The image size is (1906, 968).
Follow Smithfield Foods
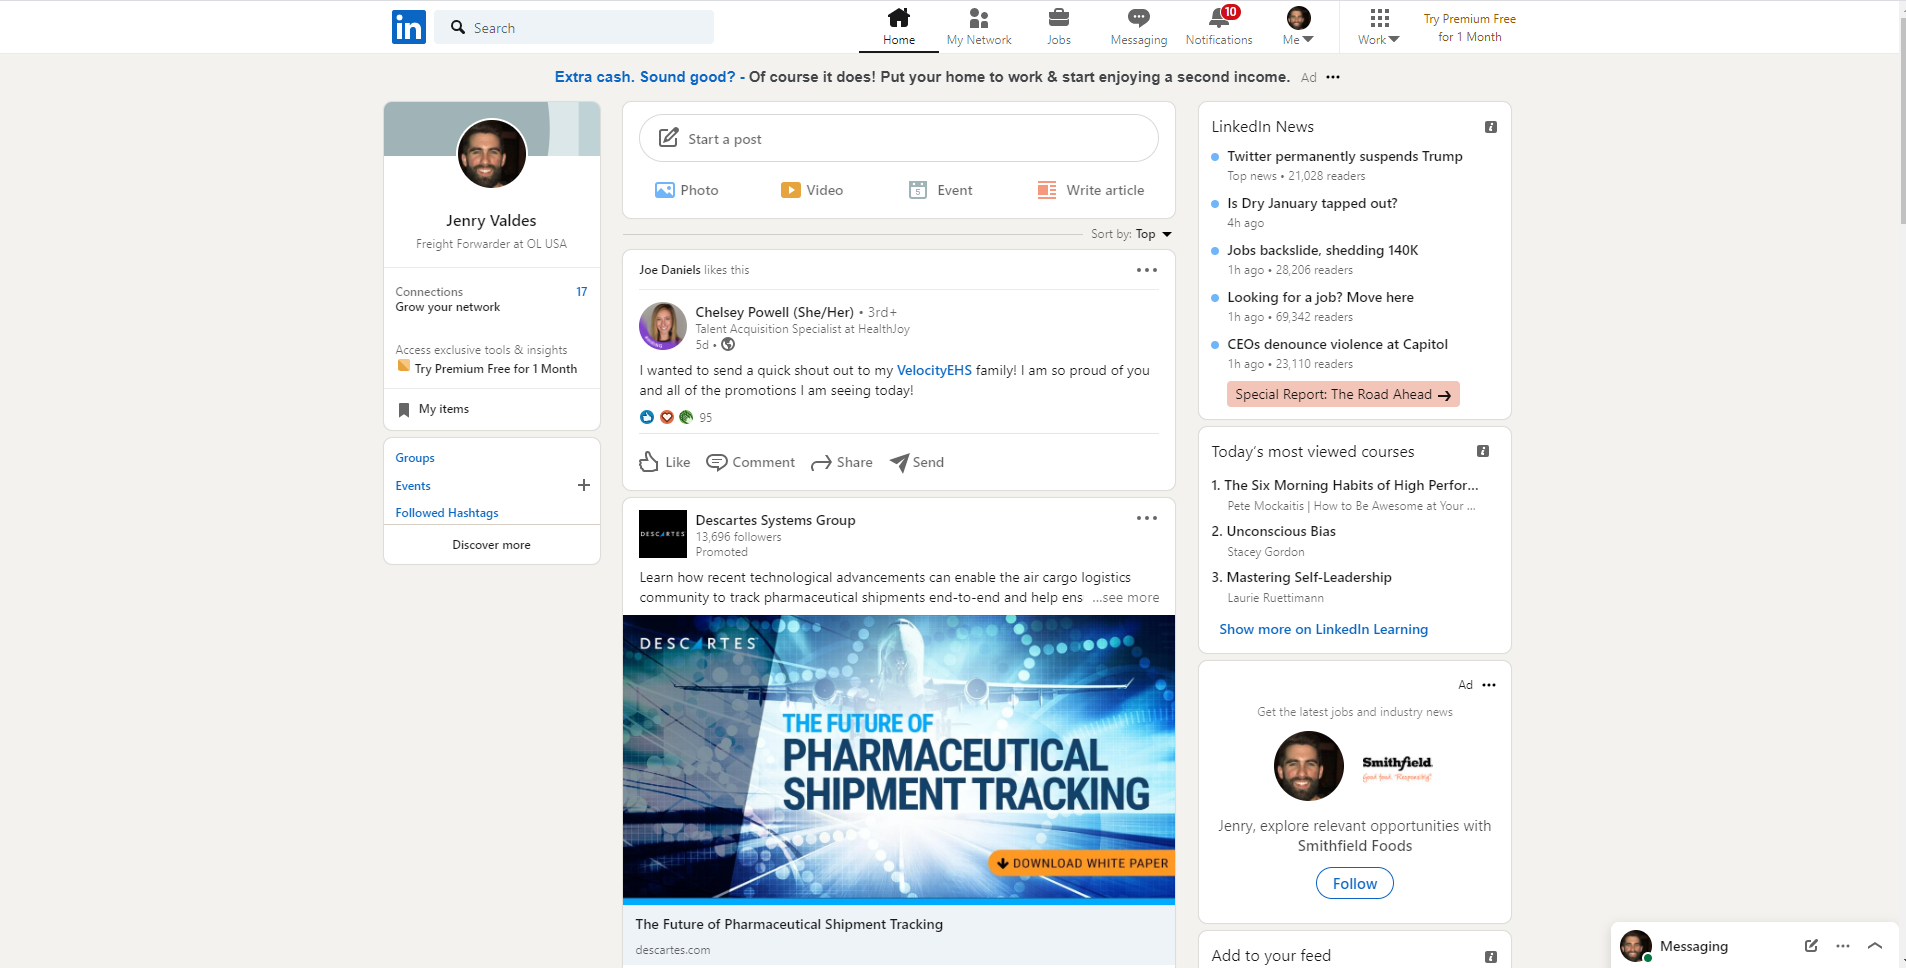click(1354, 883)
